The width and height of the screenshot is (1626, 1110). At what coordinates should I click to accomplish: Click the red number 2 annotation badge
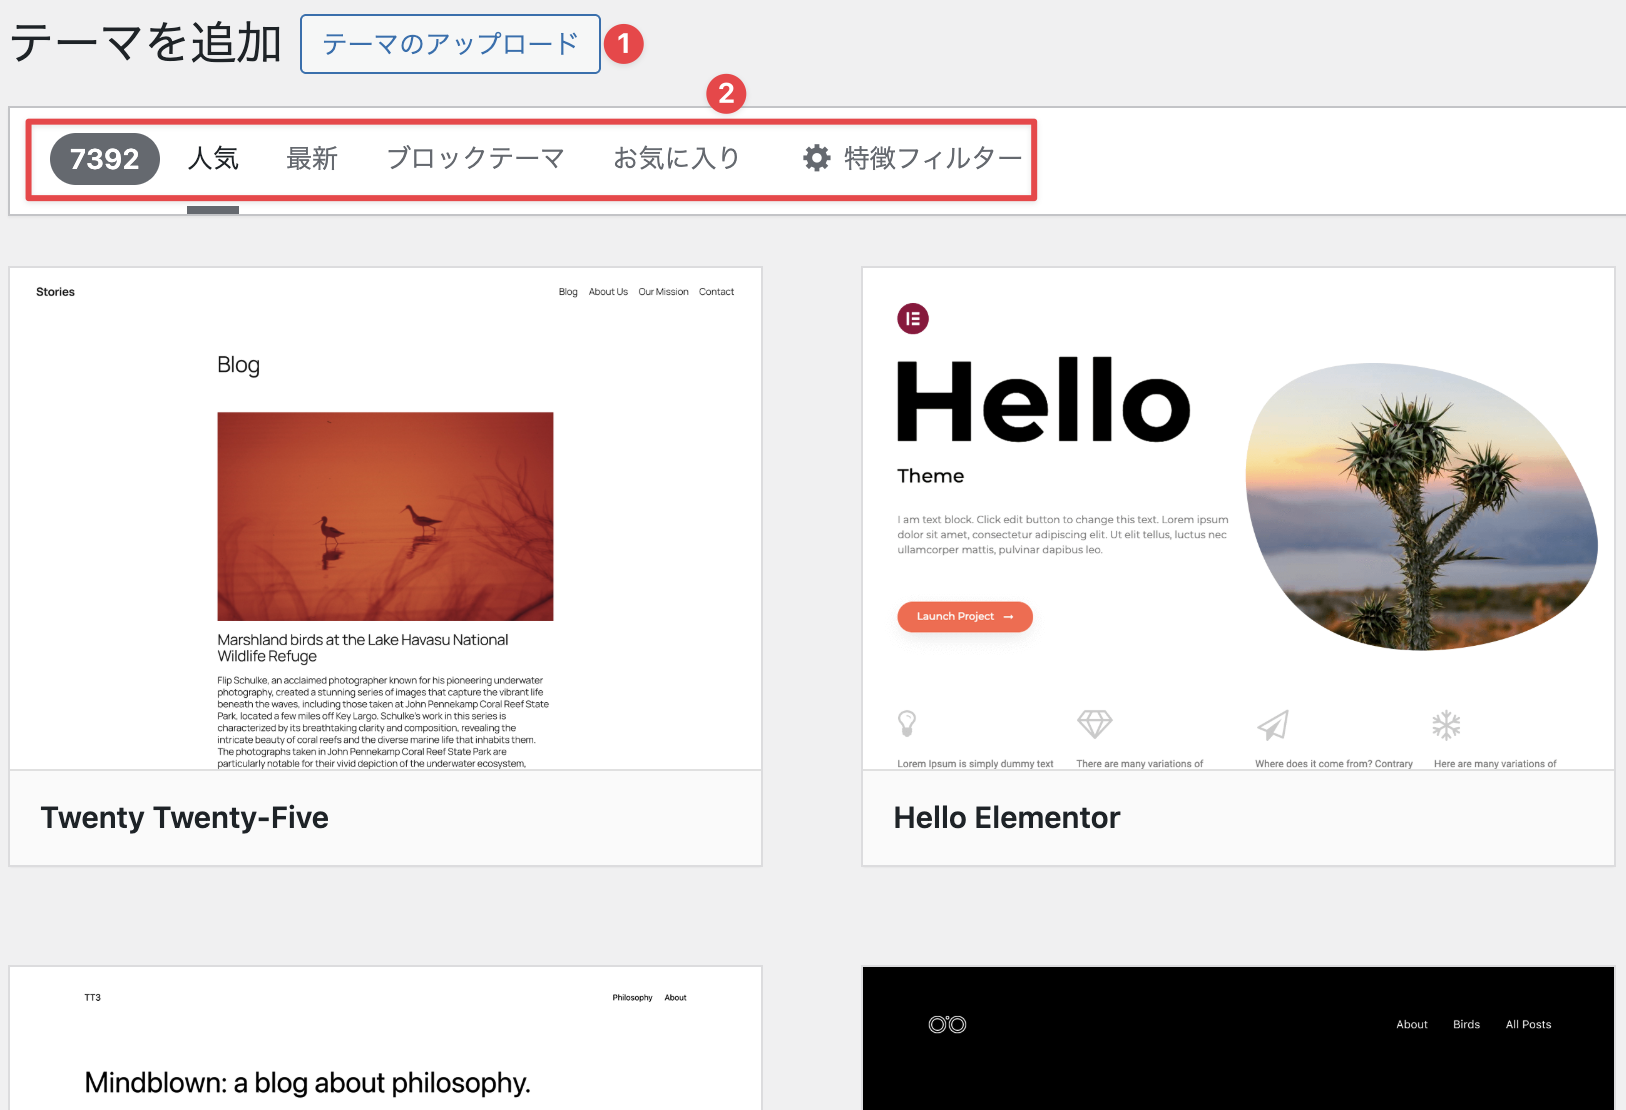click(x=726, y=94)
